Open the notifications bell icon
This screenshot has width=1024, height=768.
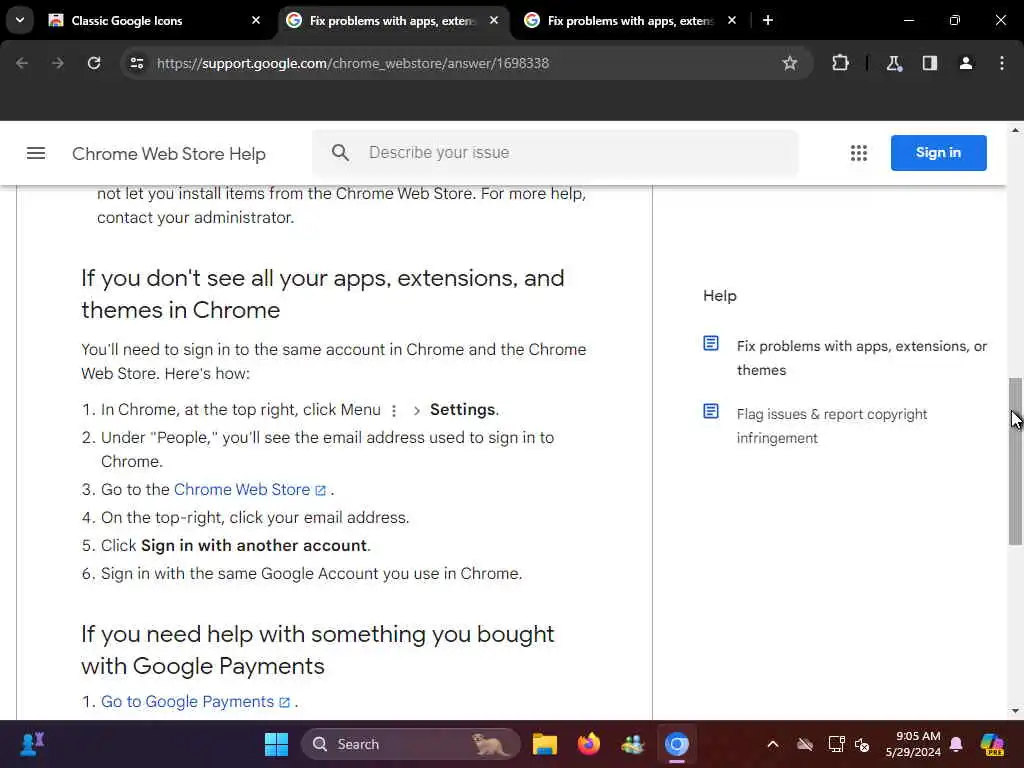click(956, 744)
